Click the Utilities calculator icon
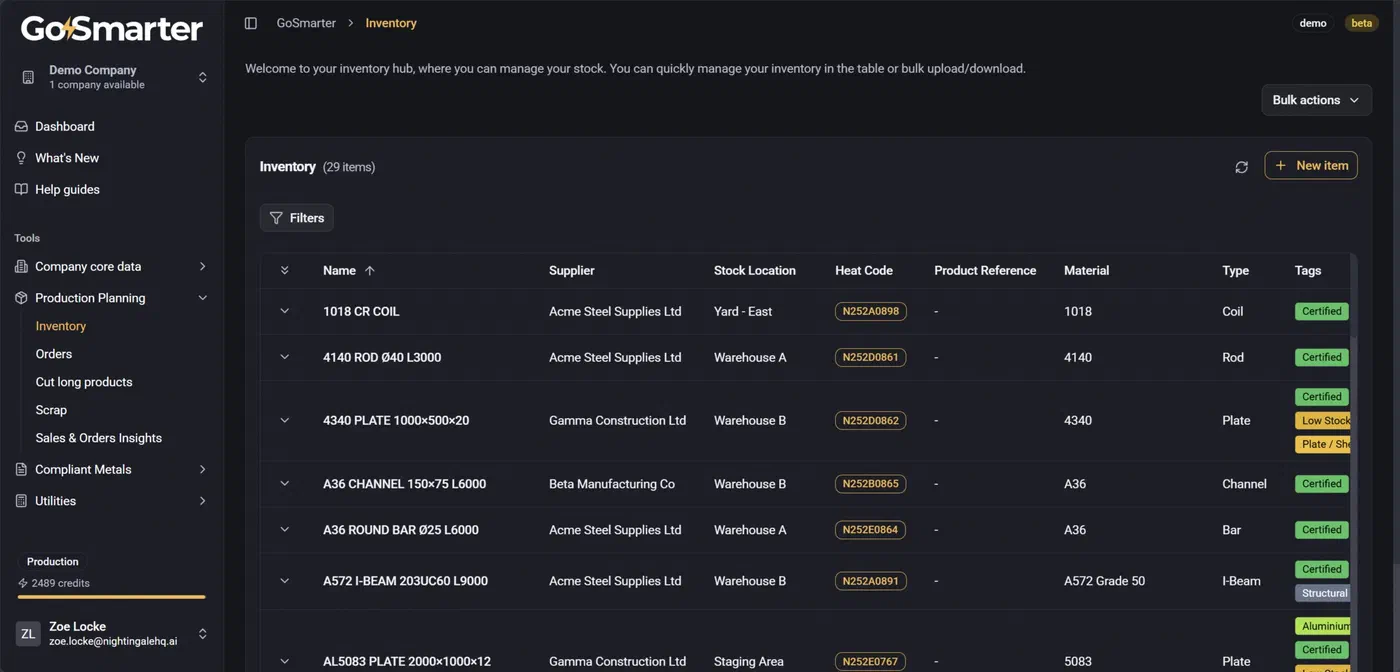The height and width of the screenshot is (672, 1400). pos(21,501)
